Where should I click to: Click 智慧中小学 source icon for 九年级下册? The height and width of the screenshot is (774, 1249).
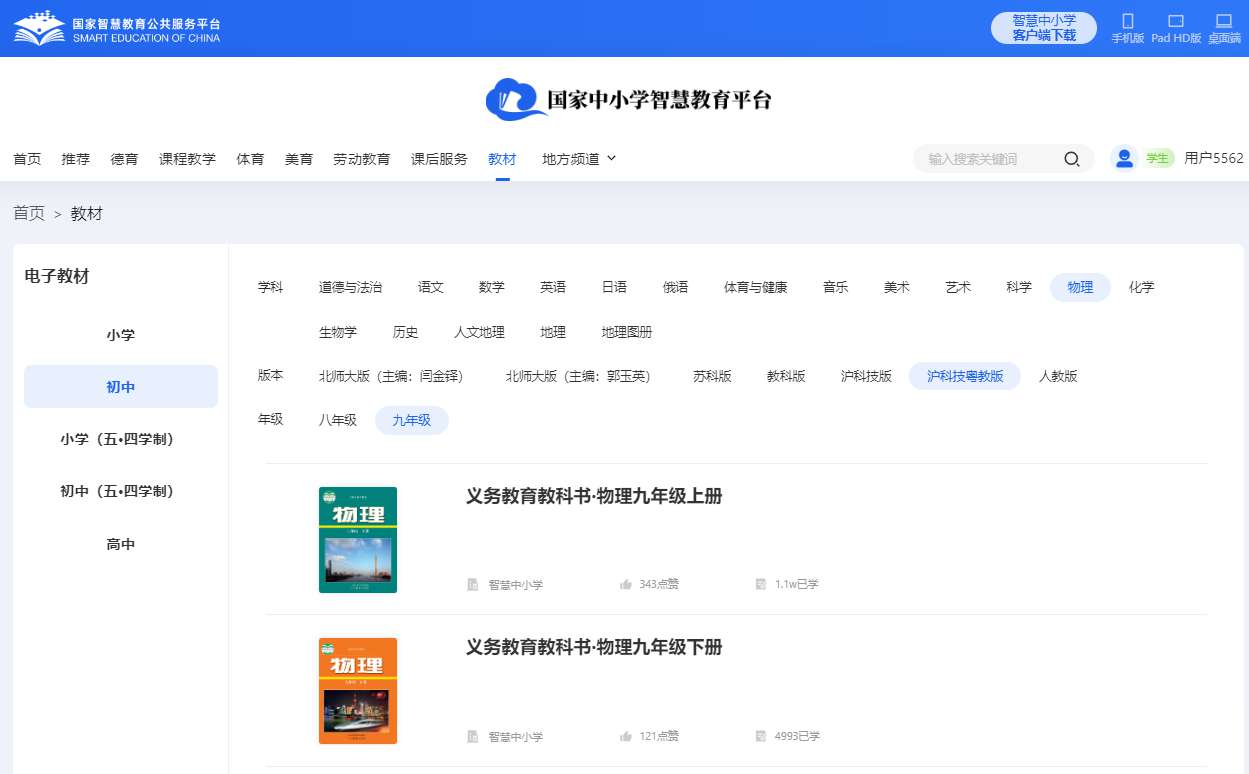pyautogui.click(x=473, y=736)
